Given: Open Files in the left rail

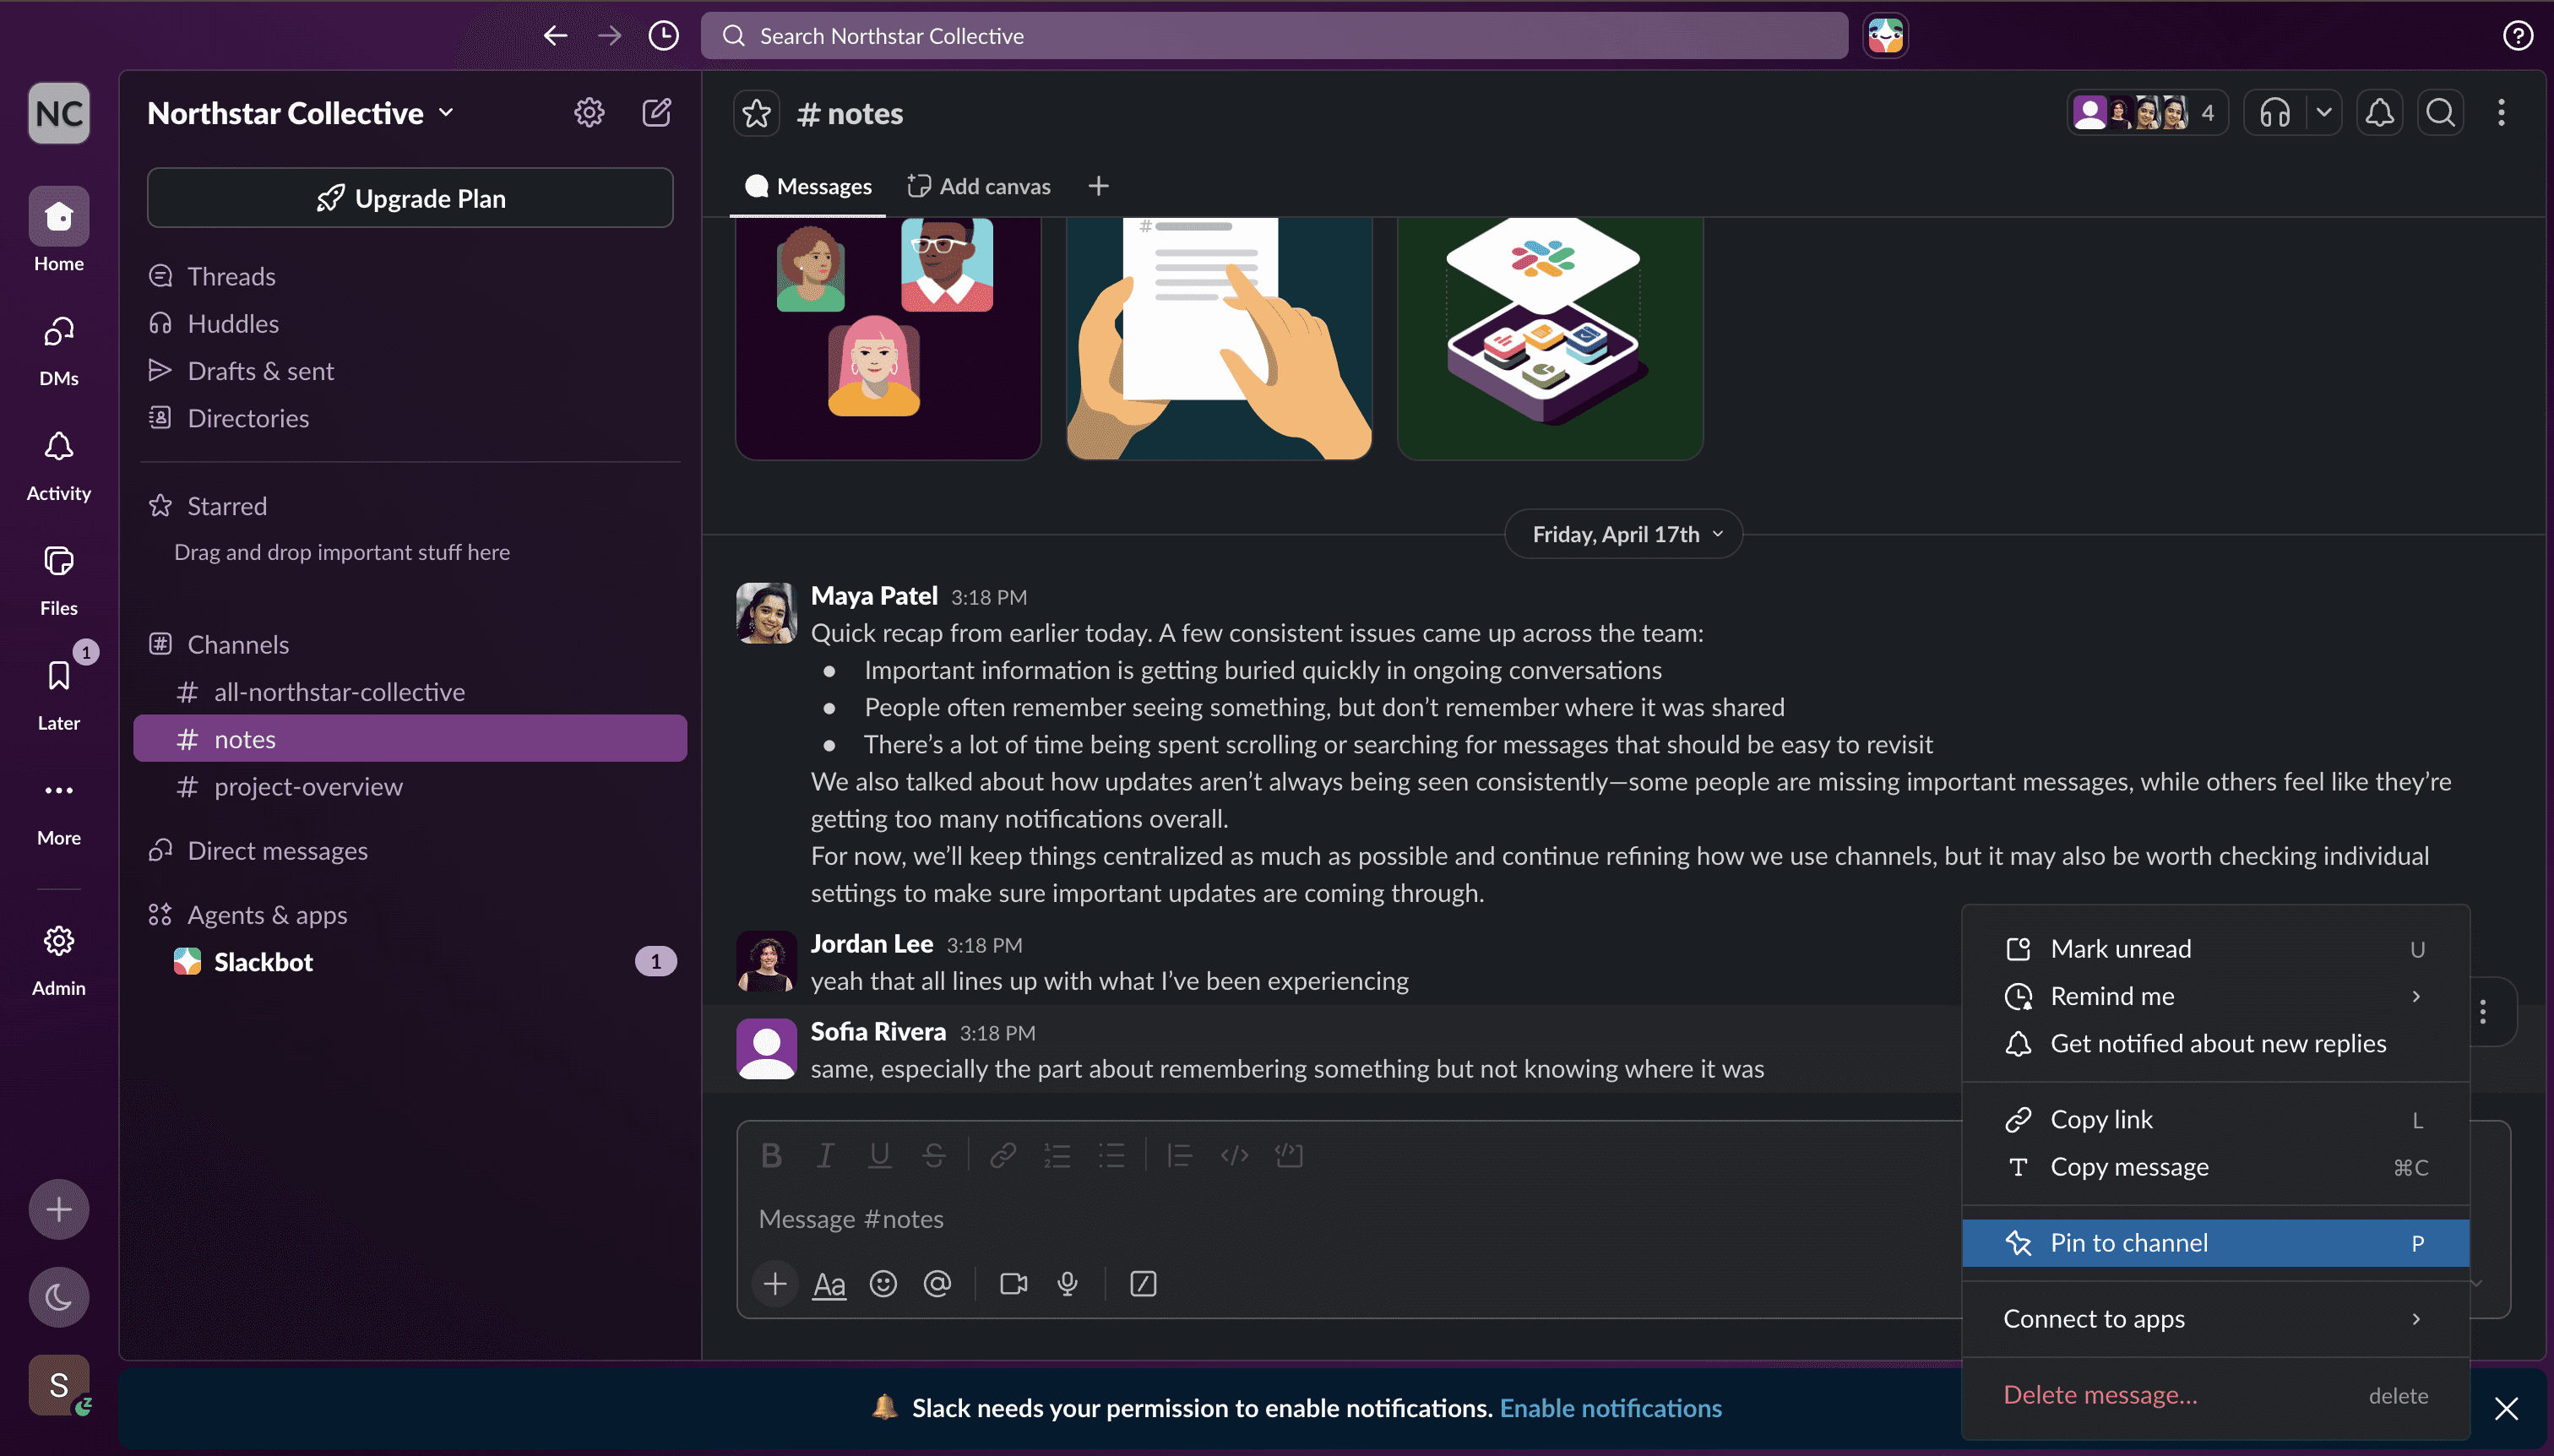Looking at the screenshot, I should (59, 578).
